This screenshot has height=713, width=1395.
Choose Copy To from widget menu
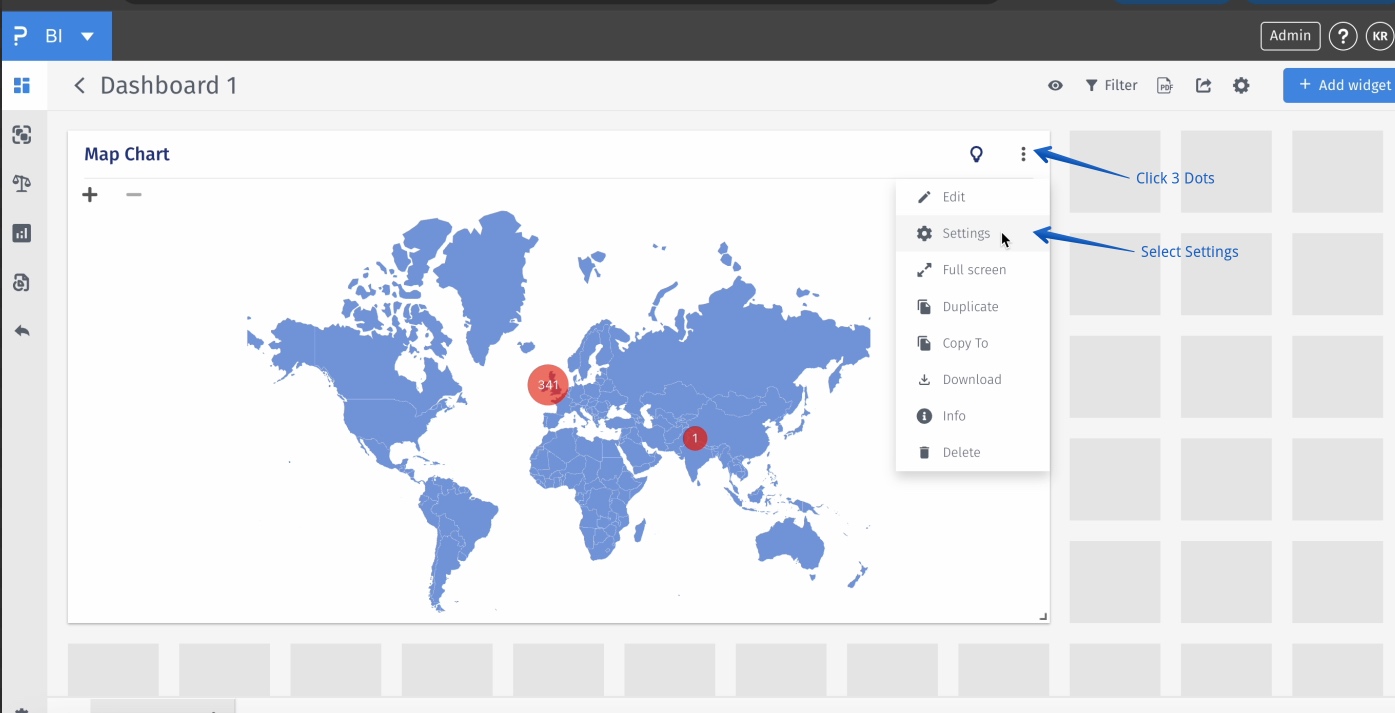tap(972, 343)
